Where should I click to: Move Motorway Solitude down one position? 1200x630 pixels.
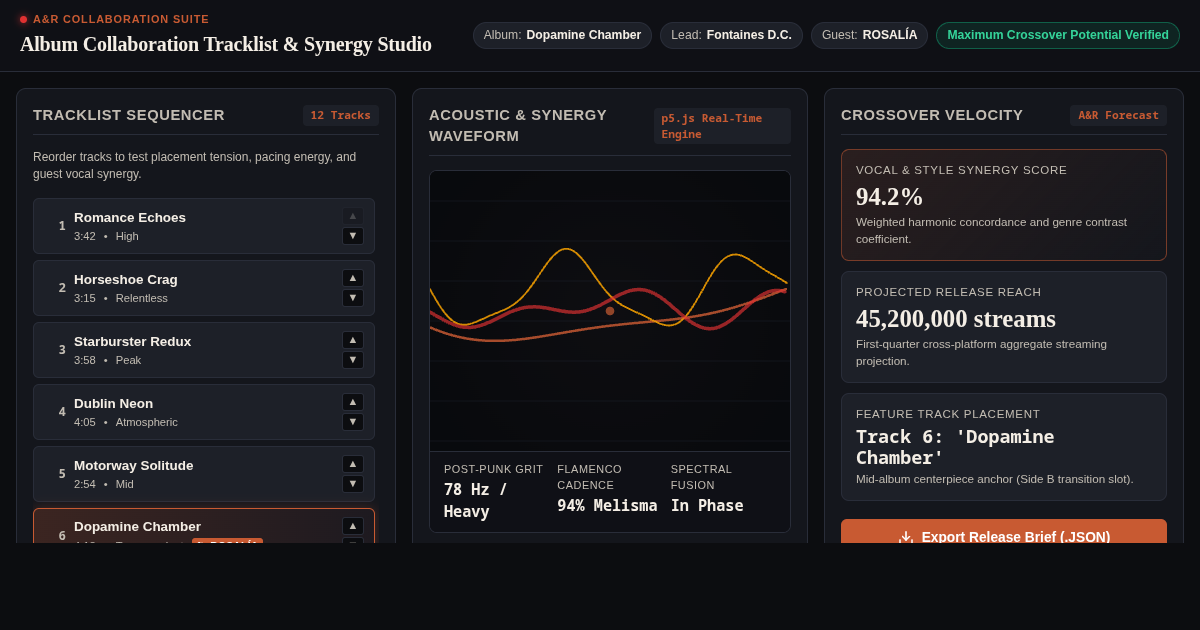(x=353, y=484)
